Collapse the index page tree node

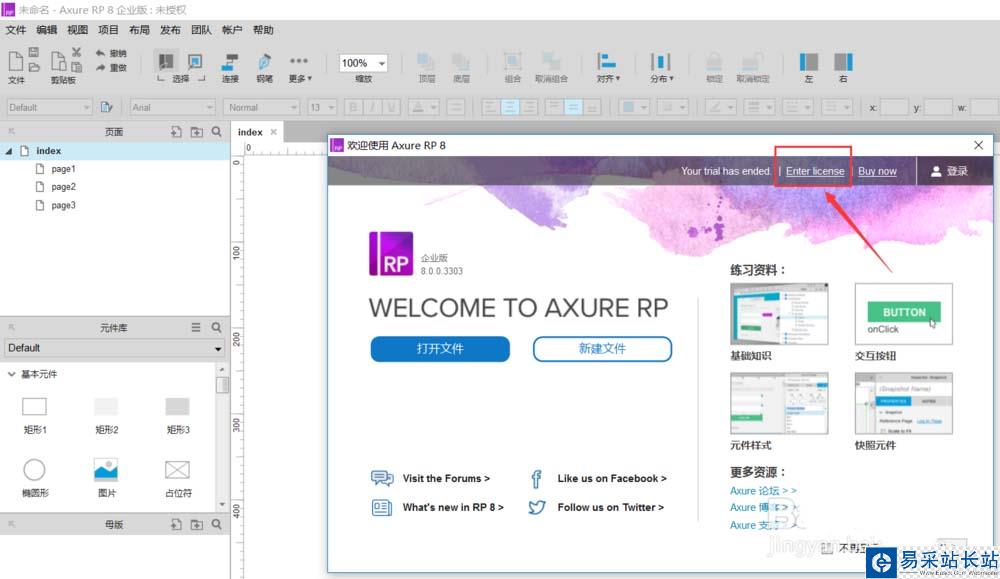pos(9,151)
